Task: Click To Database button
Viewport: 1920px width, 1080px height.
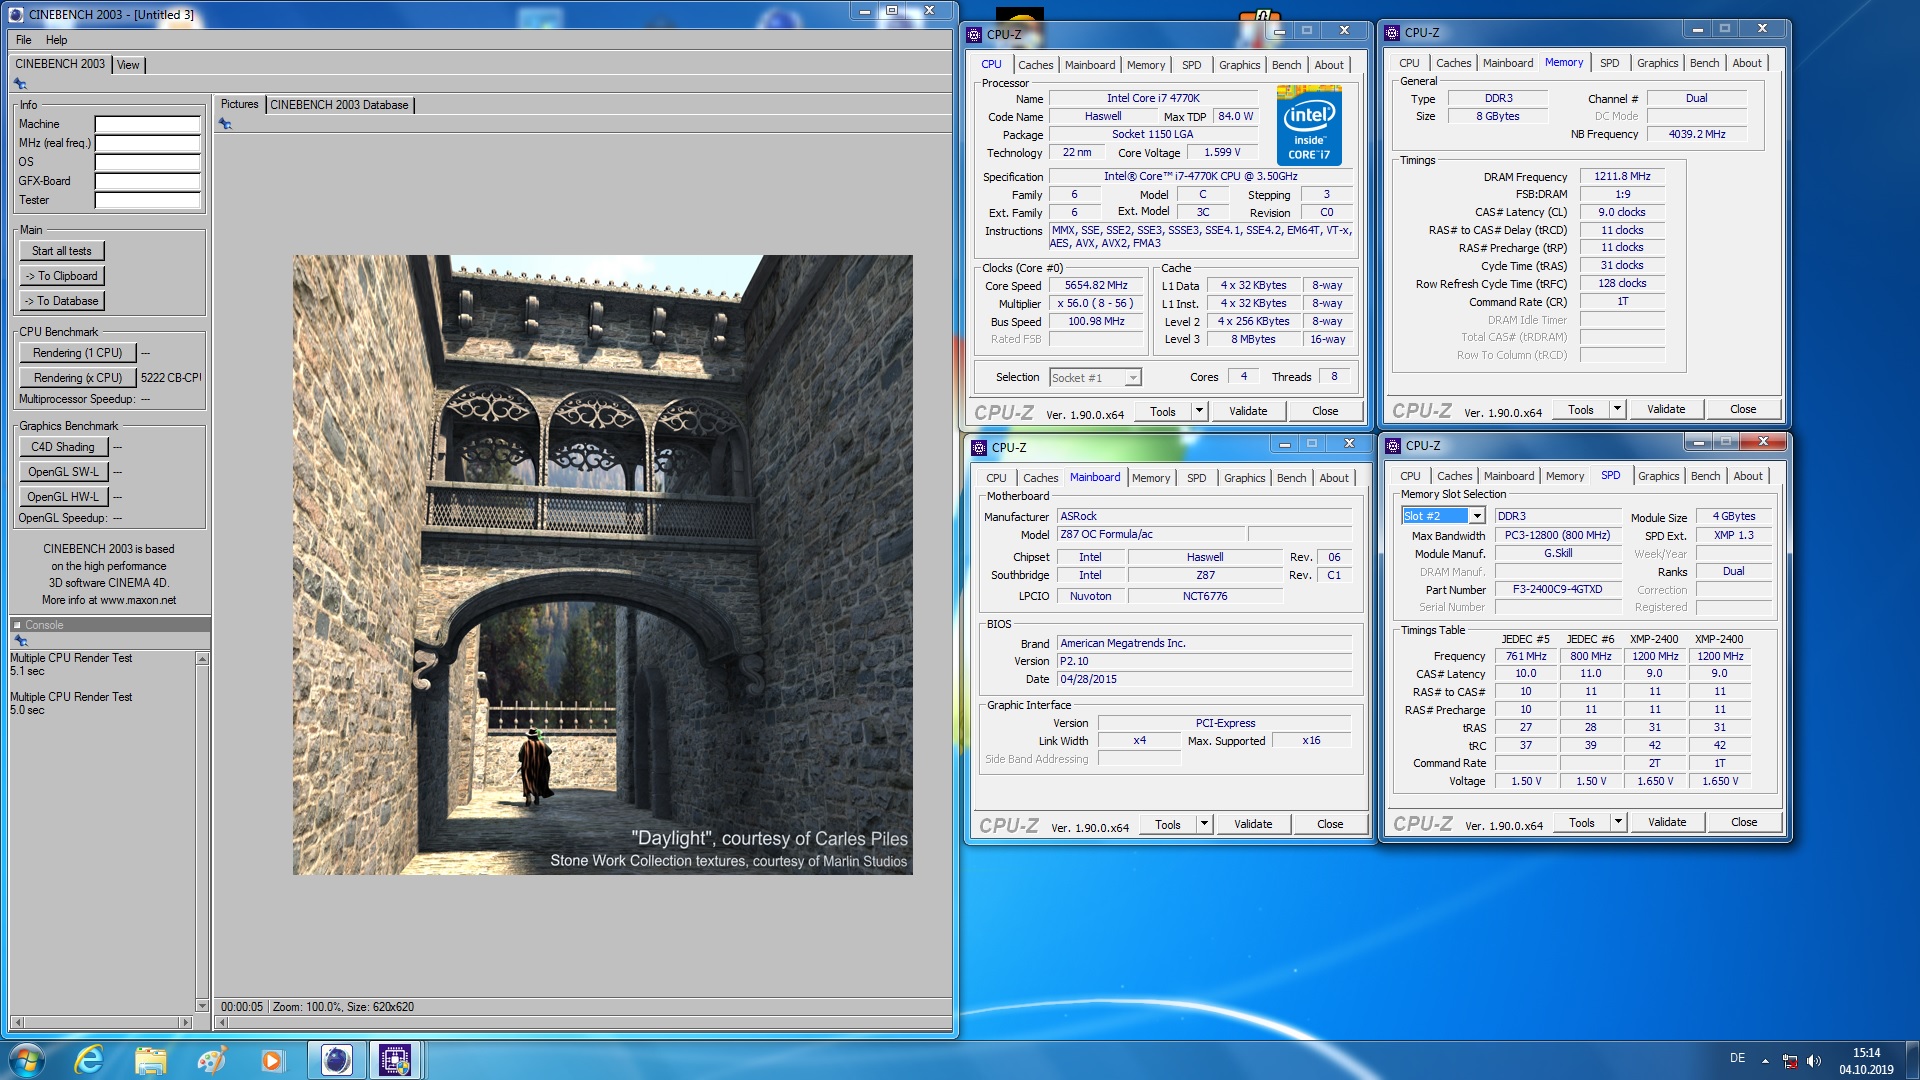Action: point(62,301)
